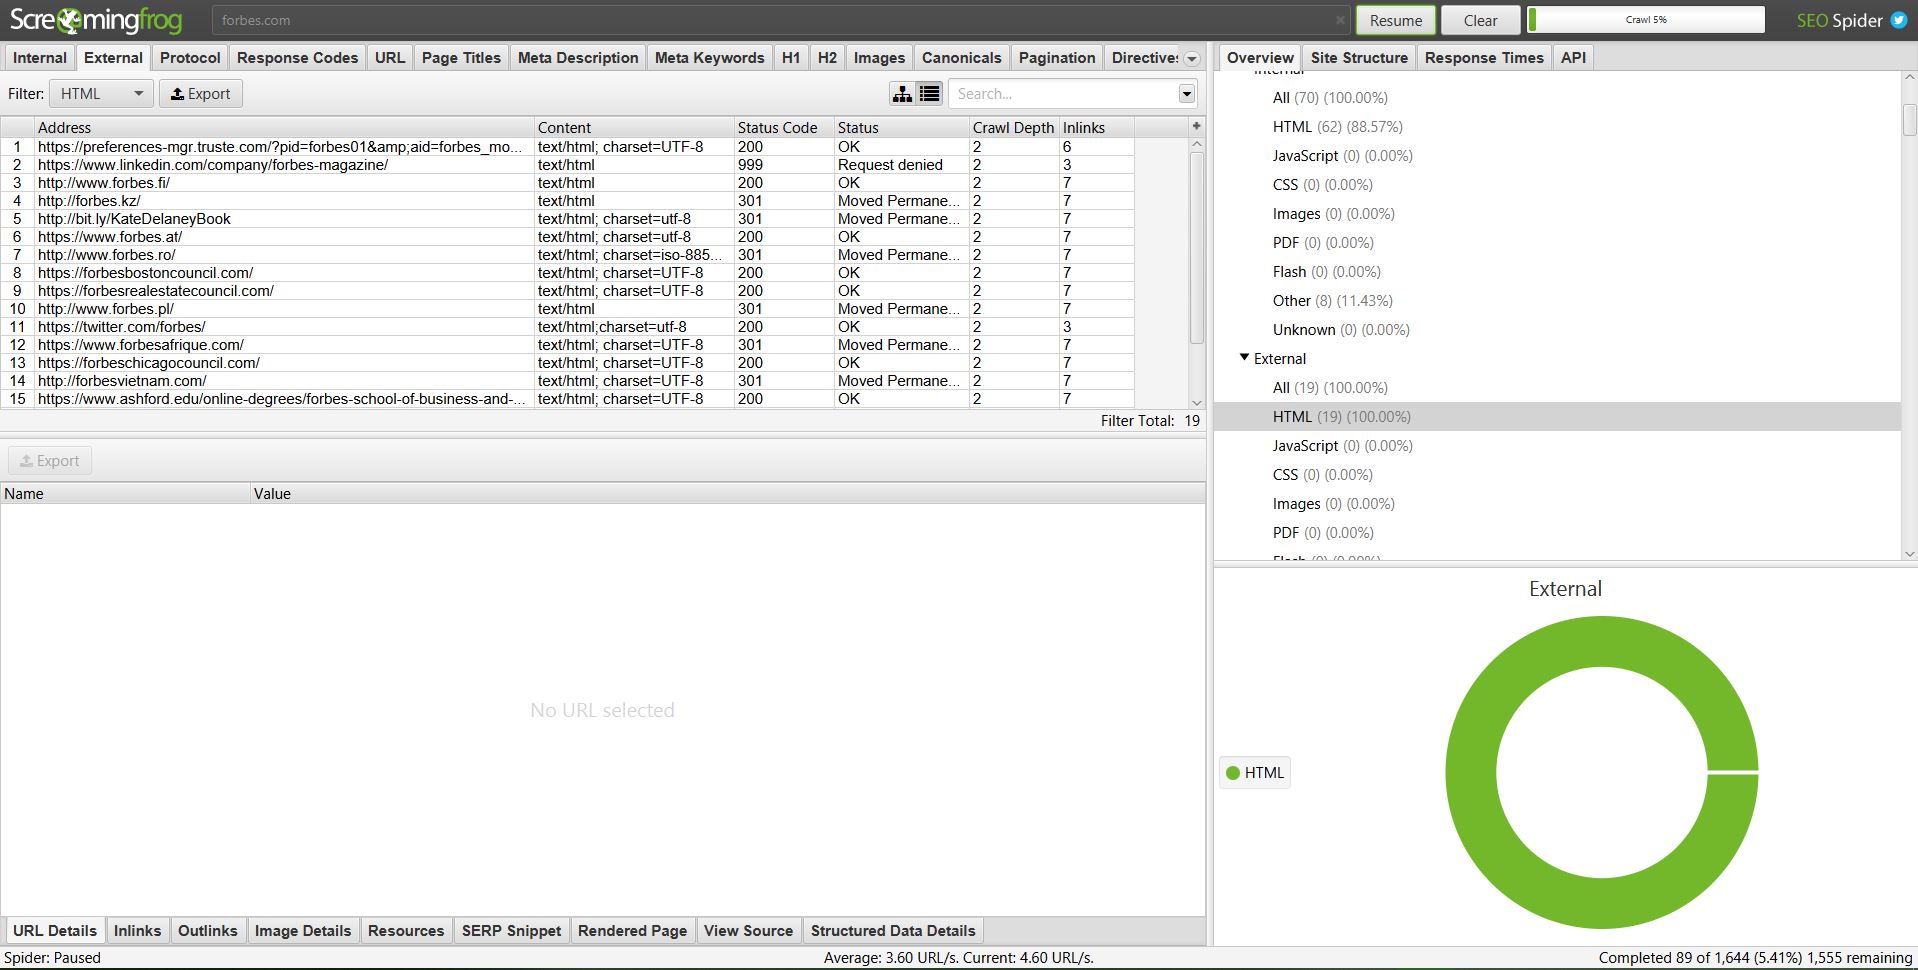The image size is (1918, 970).
Task: Select JavaScript under External in overview
Action: coord(1304,446)
